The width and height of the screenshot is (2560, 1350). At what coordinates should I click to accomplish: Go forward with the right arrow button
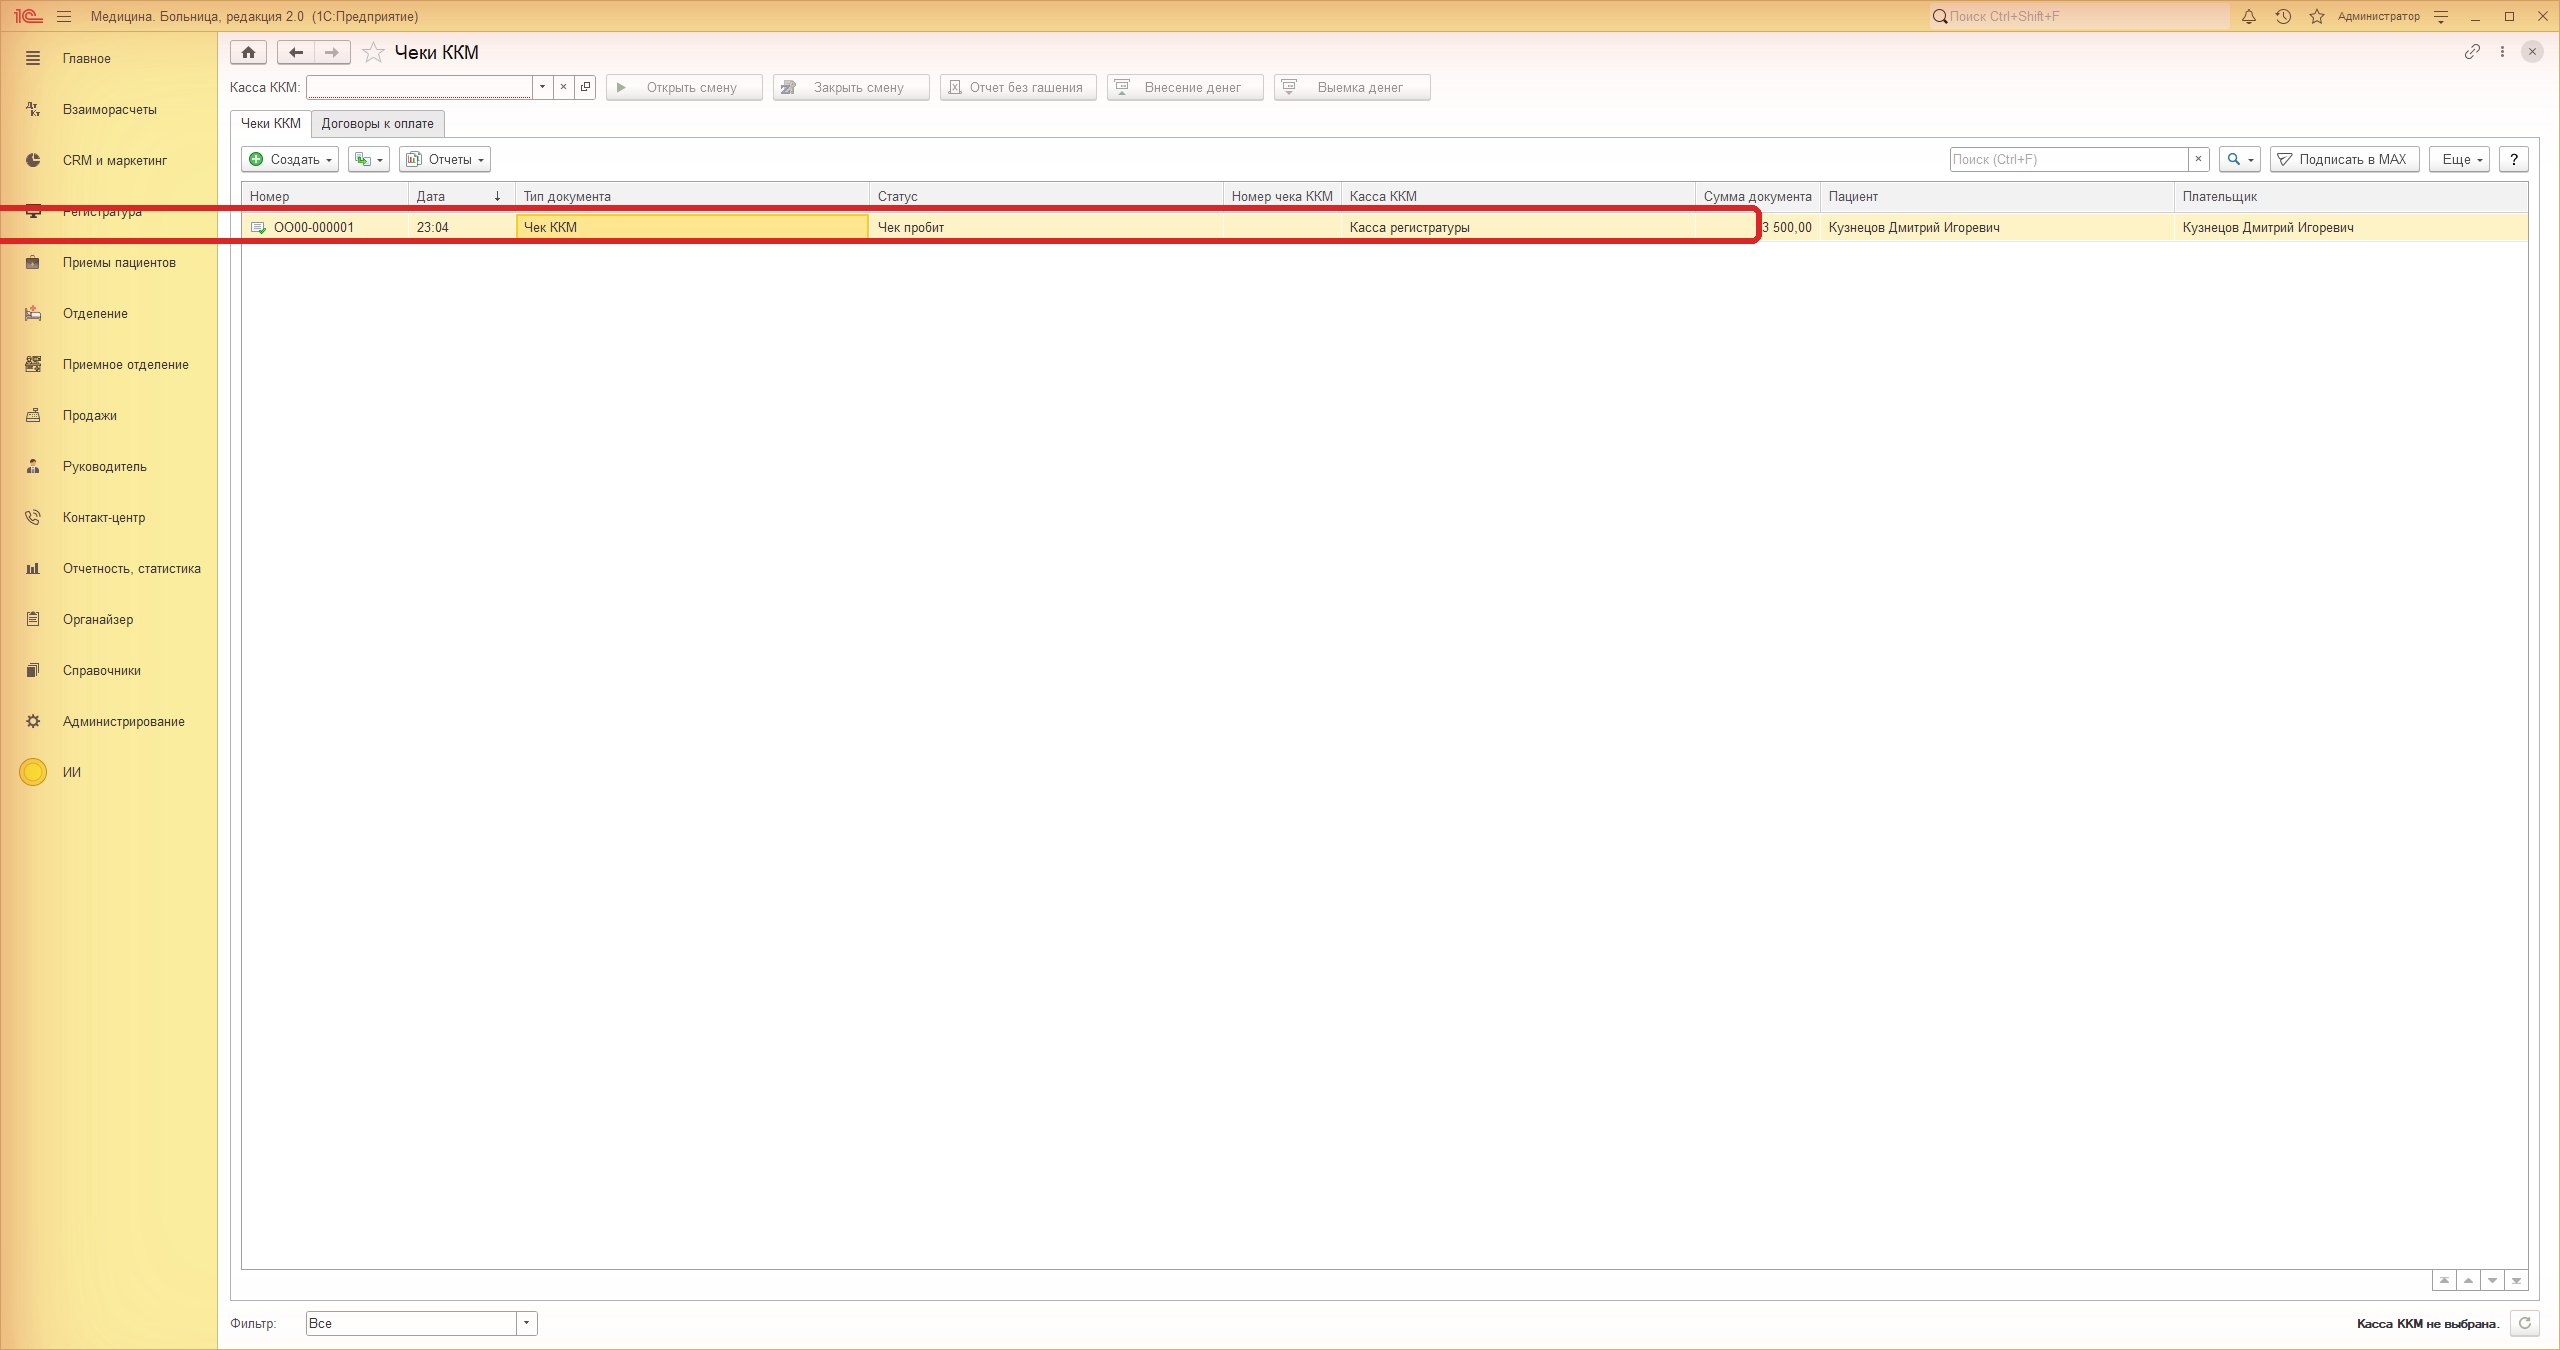[332, 53]
